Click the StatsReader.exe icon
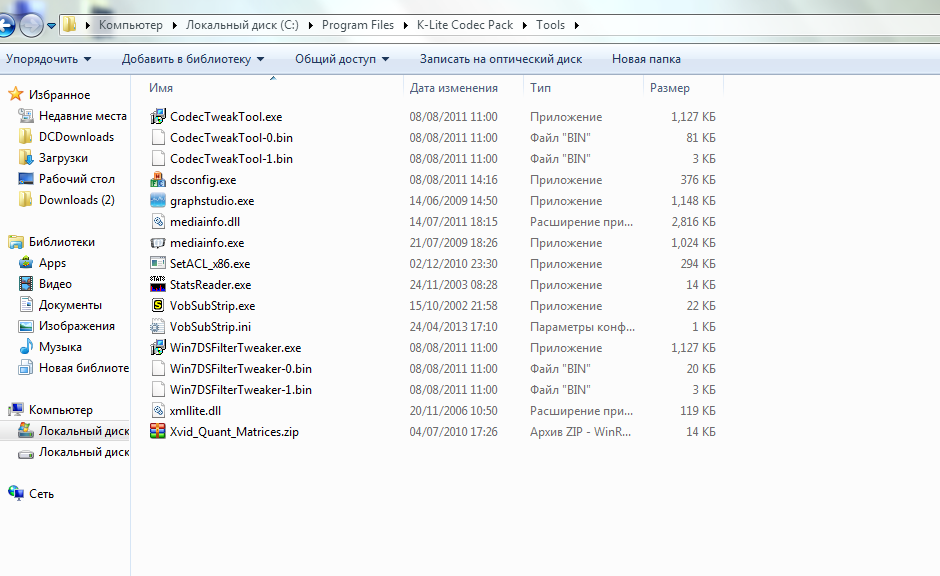940x576 pixels. [157, 285]
